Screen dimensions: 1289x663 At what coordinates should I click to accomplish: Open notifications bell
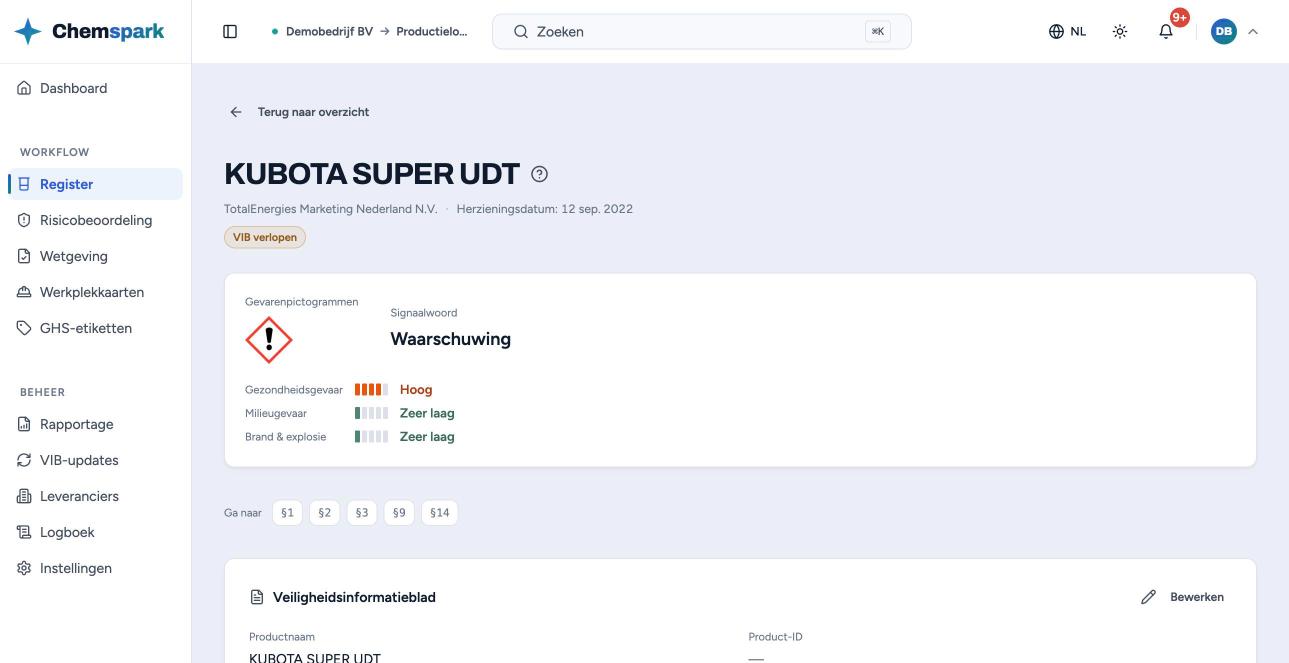pyautogui.click(x=1166, y=31)
